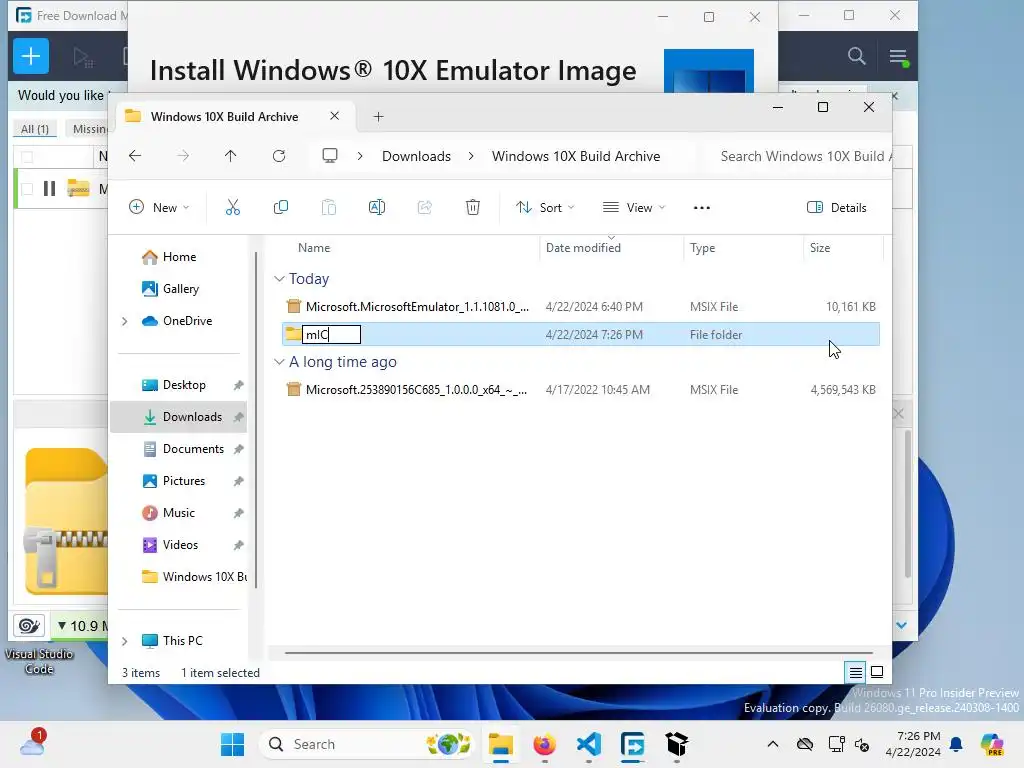Switch to large thumbnails view icon in status bar
Viewport: 1024px width, 768px height.
point(877,672)
